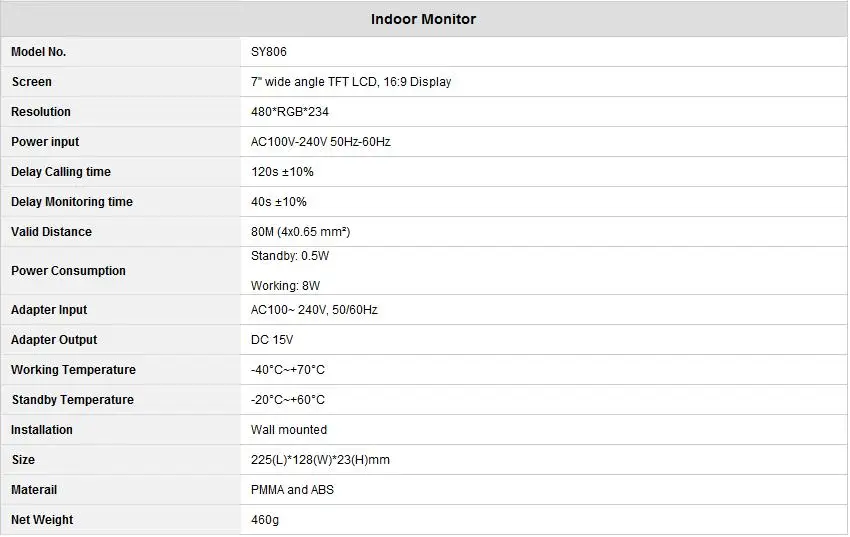The height and width of the screenshot is (537, 850).
Task: Select the Resolution value 480*RGB*234
Action: pyautogui.click(x=290, y=112)
